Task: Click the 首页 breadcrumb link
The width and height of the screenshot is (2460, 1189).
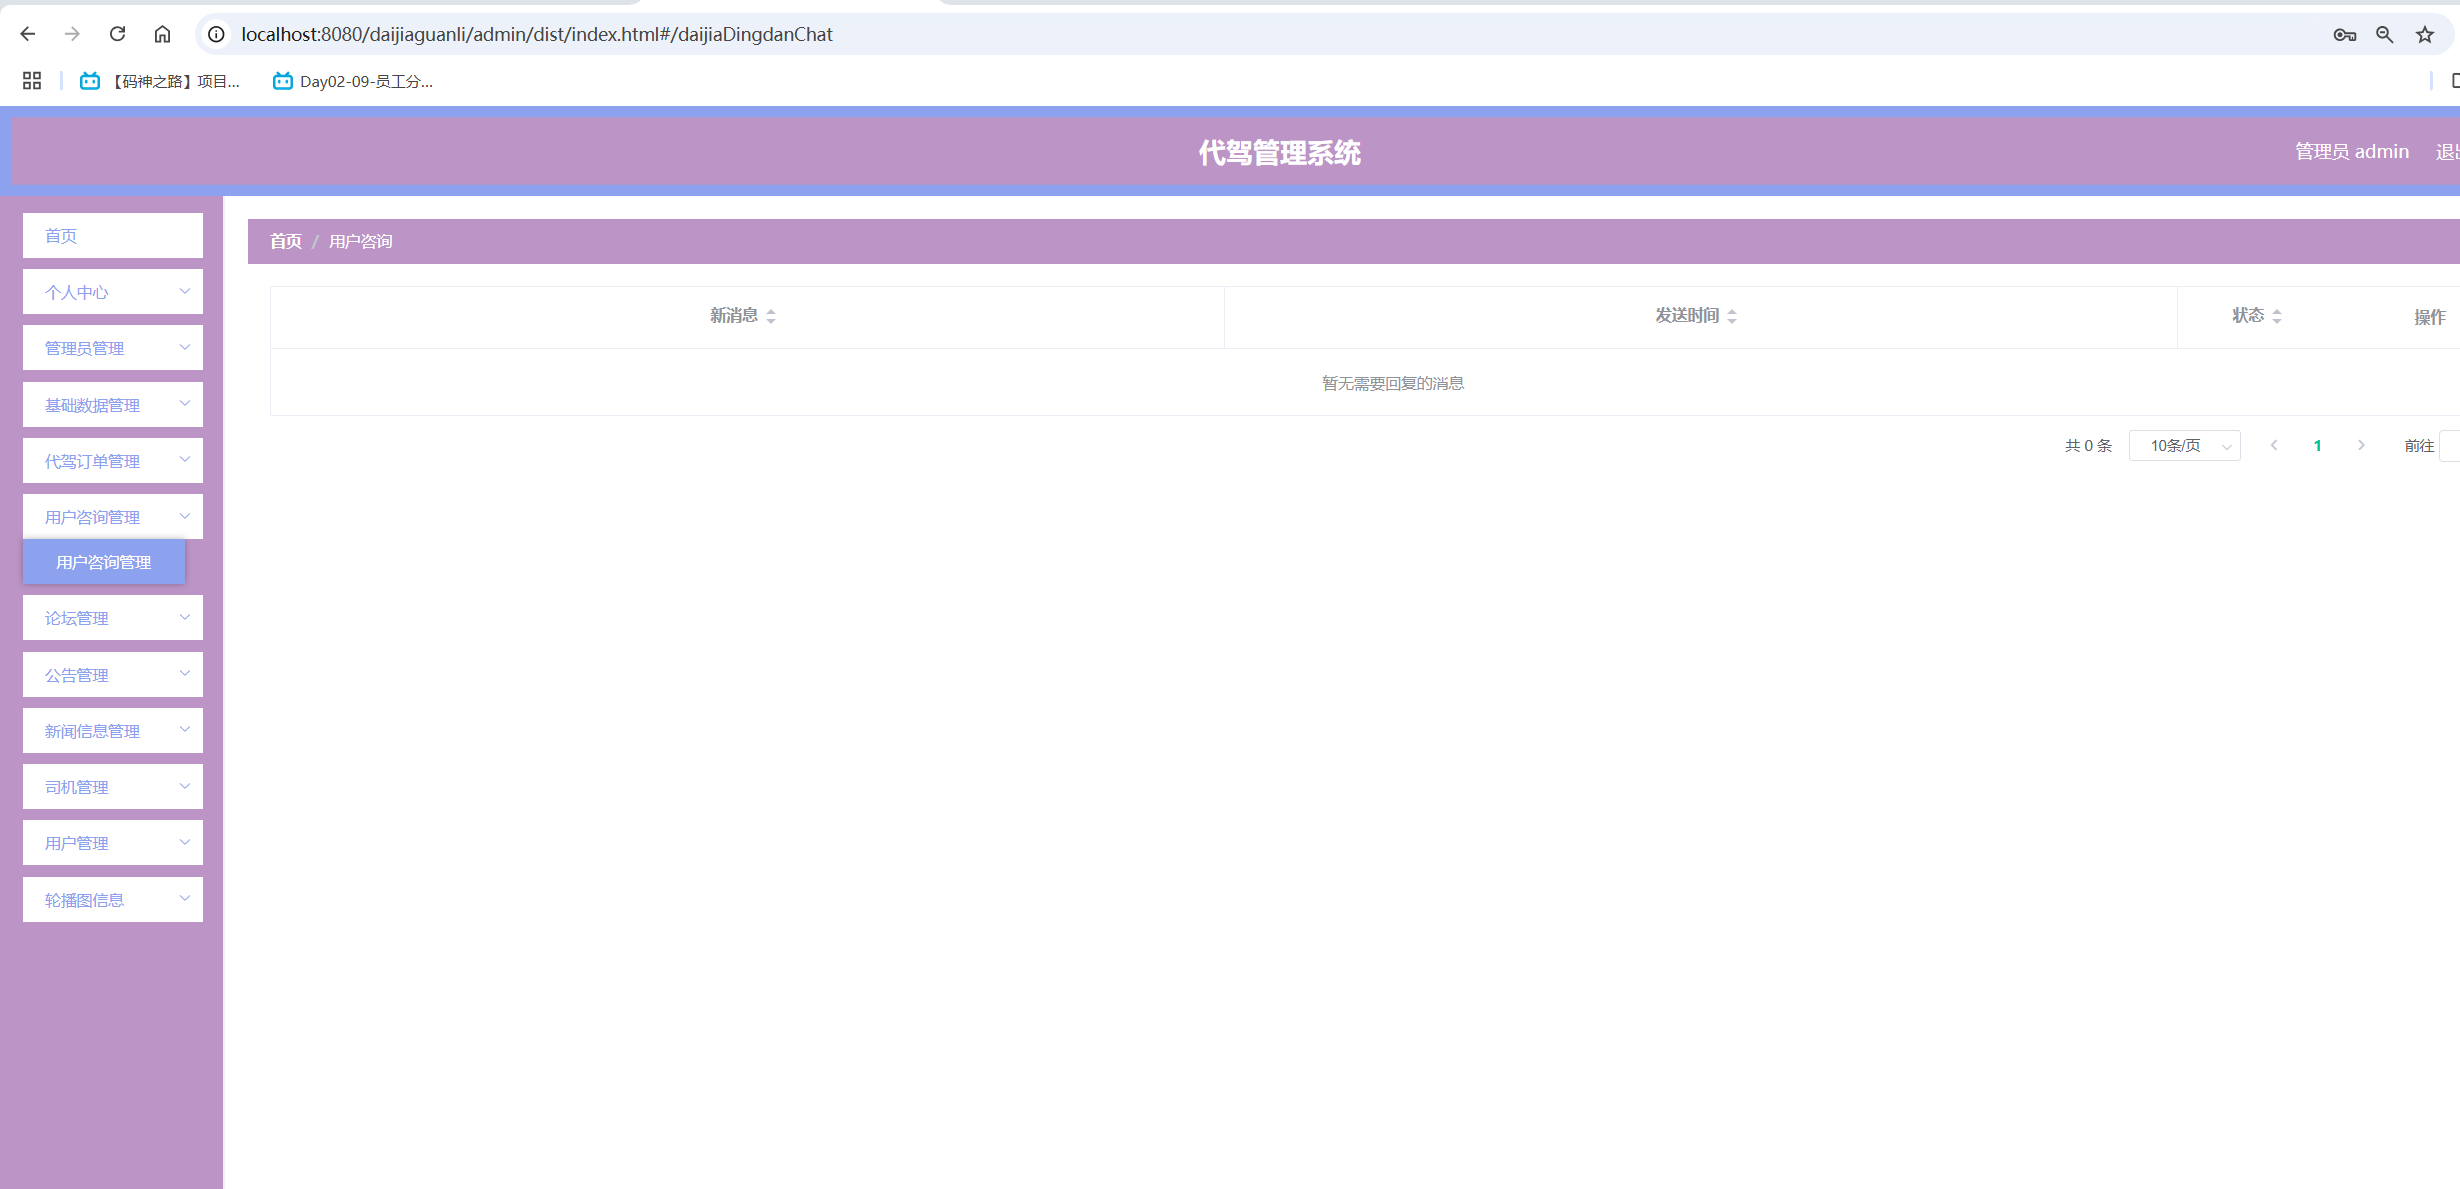Action: tap(286, 242)
